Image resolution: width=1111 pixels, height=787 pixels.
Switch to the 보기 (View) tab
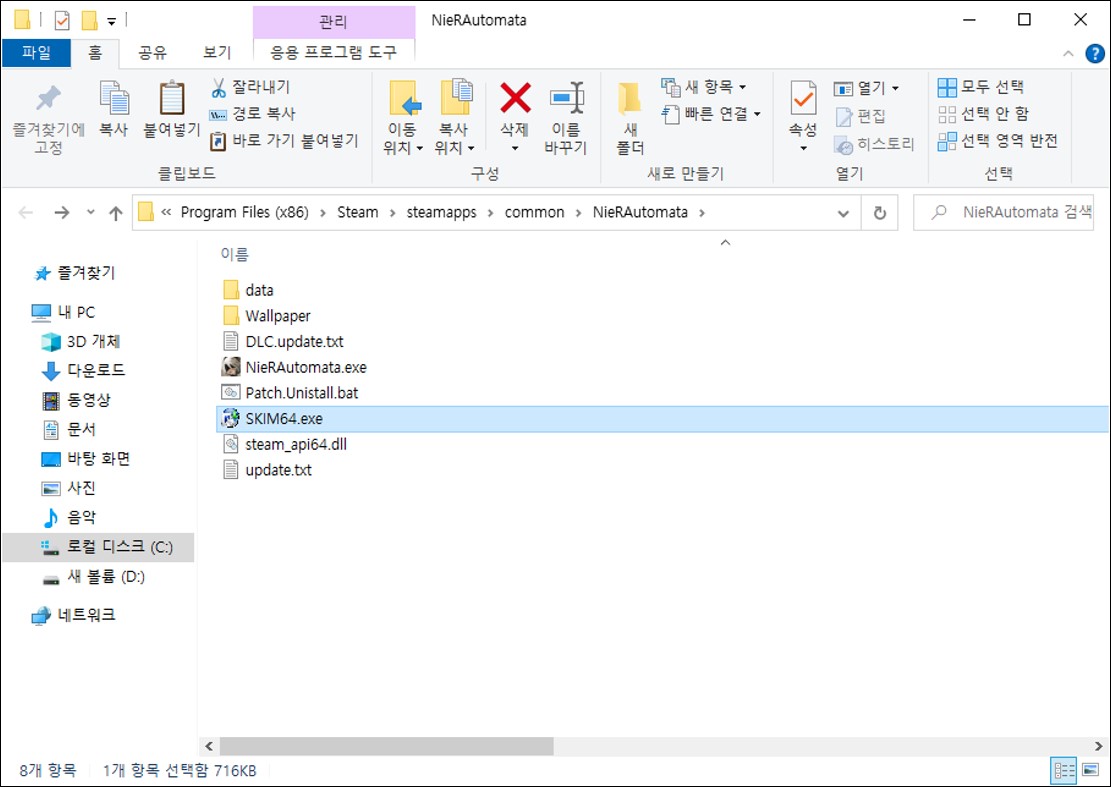217,53
